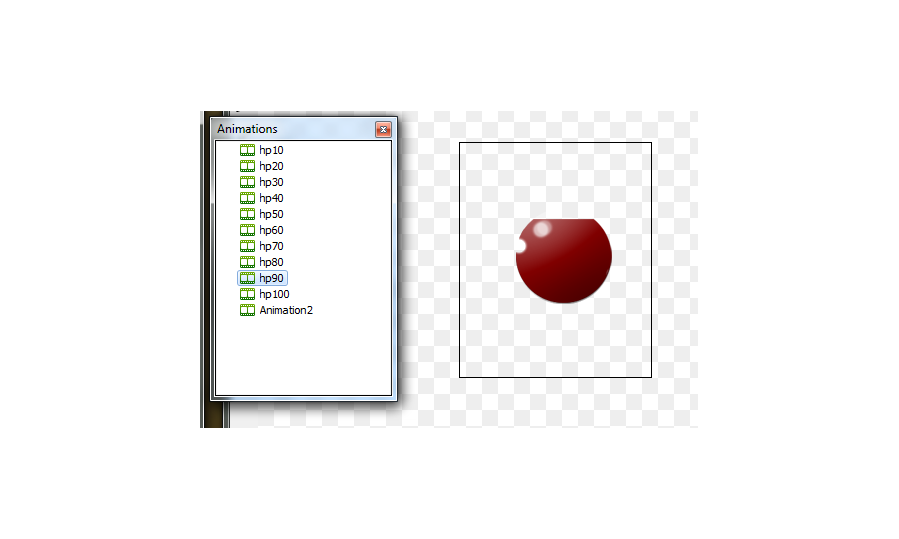Click the hp50 animation film icon
This screenshot has height=539, width=899.
(x=247, y=214)
